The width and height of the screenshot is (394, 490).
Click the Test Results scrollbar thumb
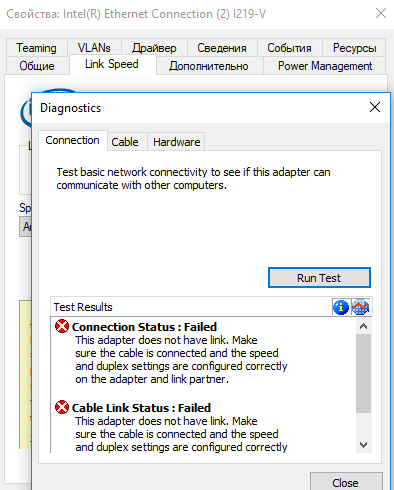tap(363, 373)
